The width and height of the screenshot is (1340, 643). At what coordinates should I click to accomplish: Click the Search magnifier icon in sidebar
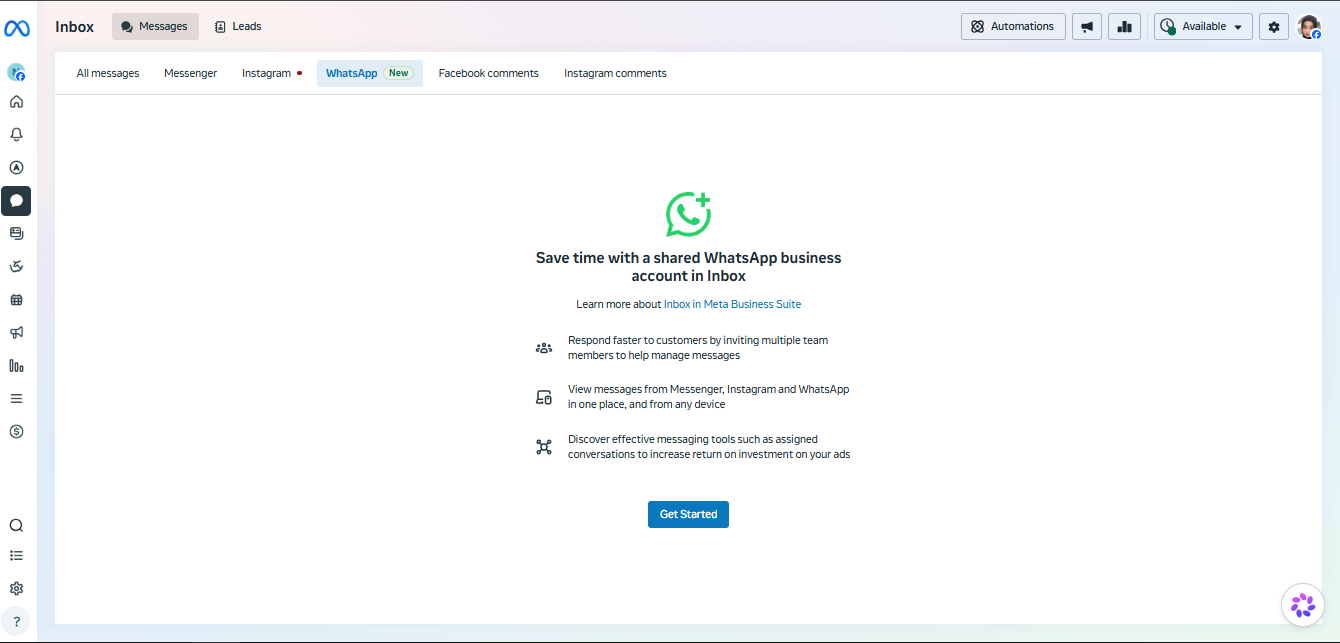[16, 526]
